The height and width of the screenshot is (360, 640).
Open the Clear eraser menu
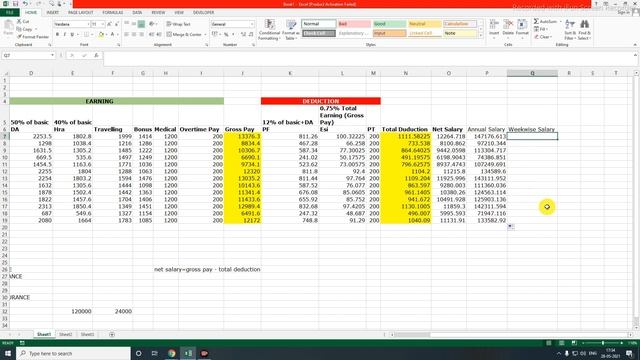(x=542, y=37)
